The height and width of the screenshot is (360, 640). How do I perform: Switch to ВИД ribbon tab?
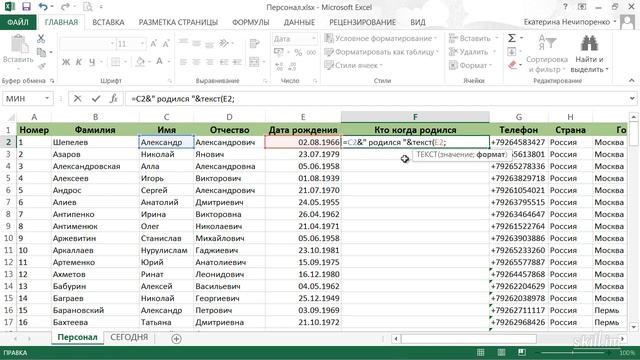pos(418,22)
